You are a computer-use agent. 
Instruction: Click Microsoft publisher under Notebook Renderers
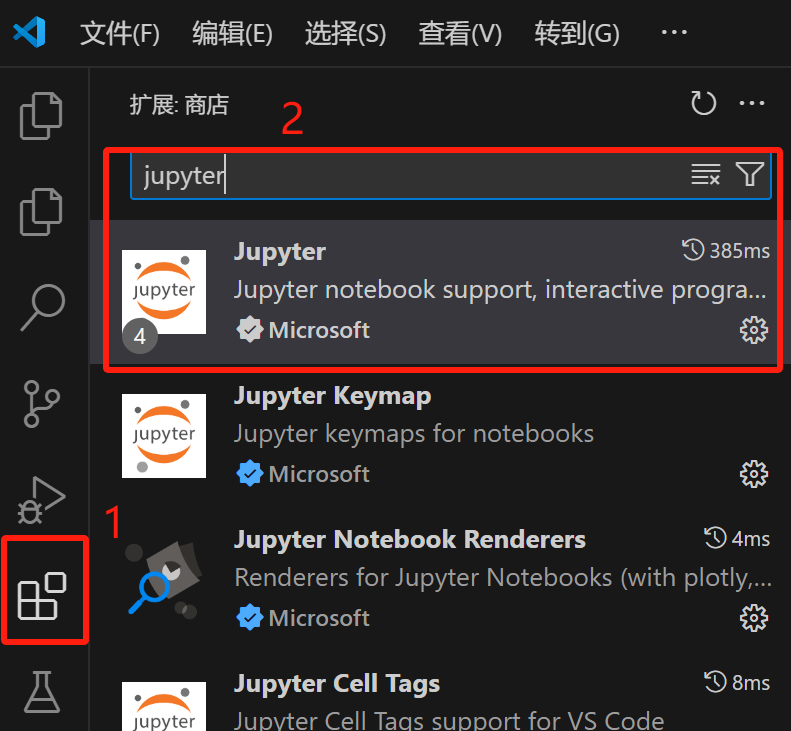pyautogui.click(x=319, y=618)
